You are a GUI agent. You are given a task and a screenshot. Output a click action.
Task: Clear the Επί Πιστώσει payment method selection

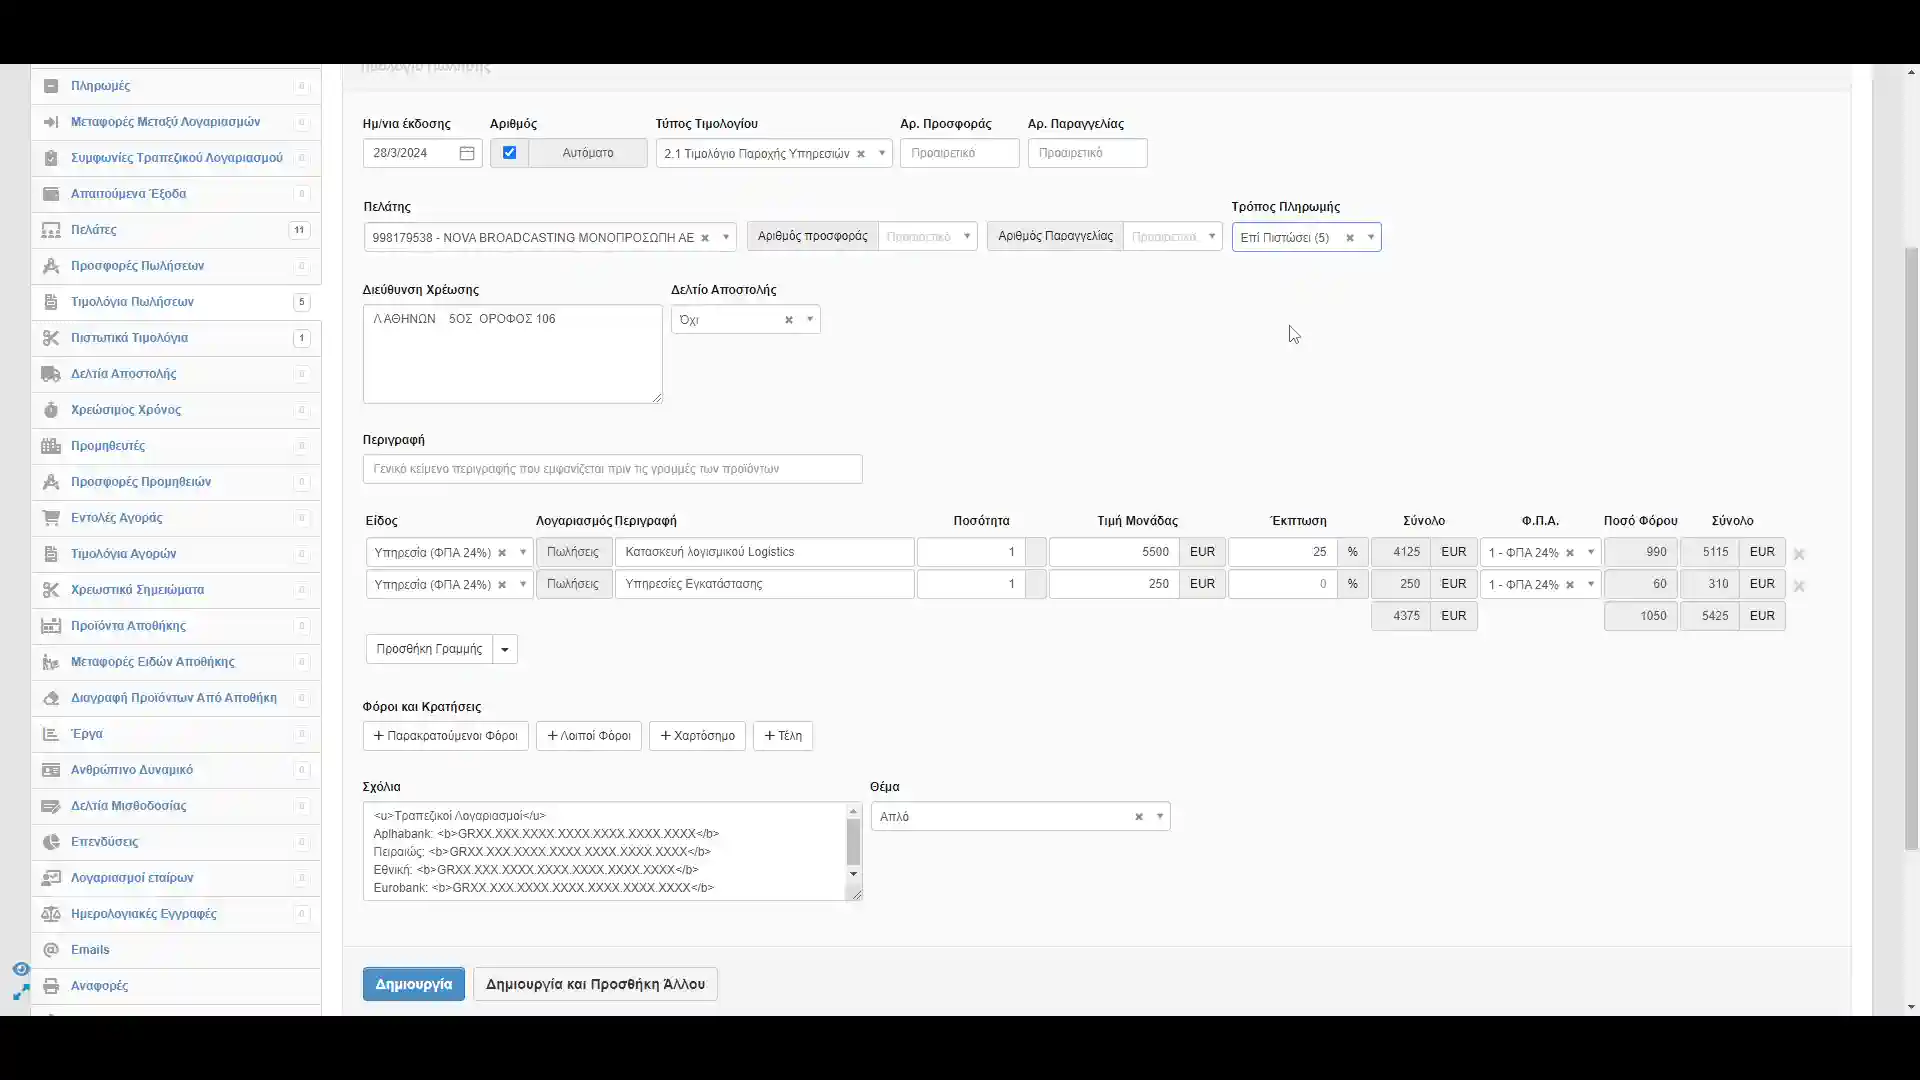(x=1349, y=238)
